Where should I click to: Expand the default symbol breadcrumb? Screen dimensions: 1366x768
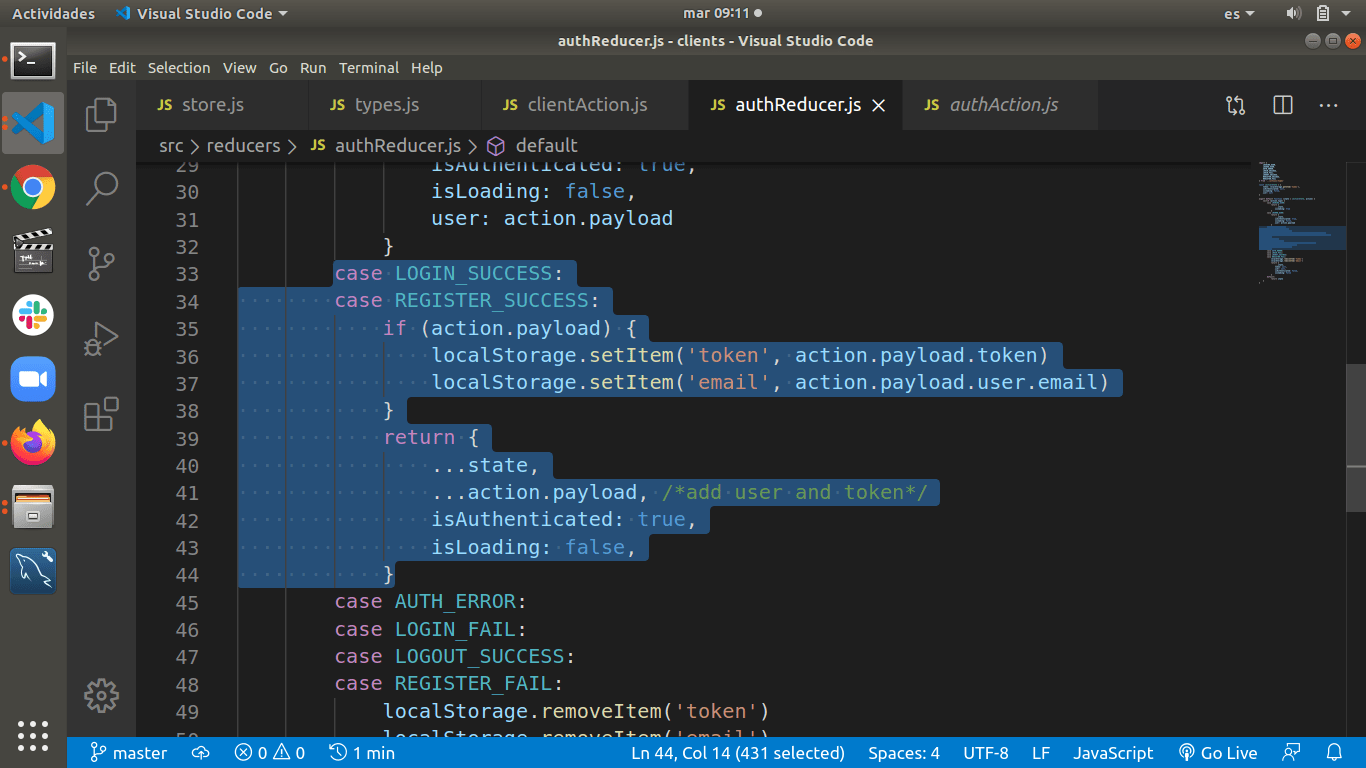pyautogui.click(x=533, y=146)
